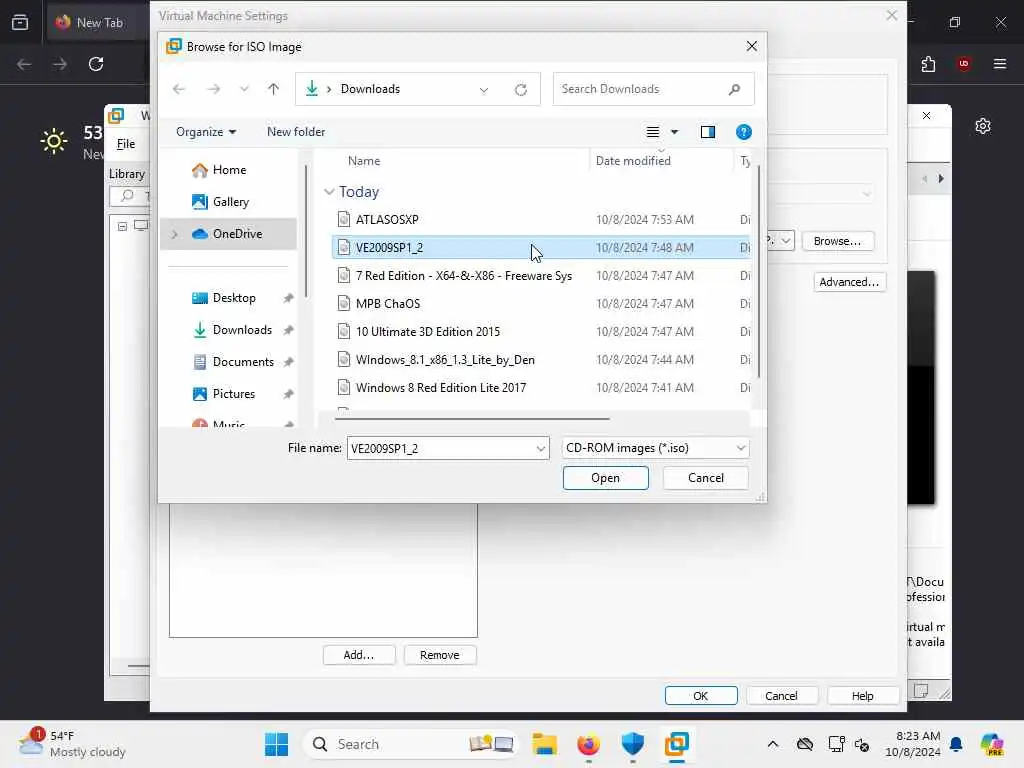Click the File name input box
Image resolution: width=1024 pixels, height=768 pixels.
pyautogui.click(x=441, y=449)
